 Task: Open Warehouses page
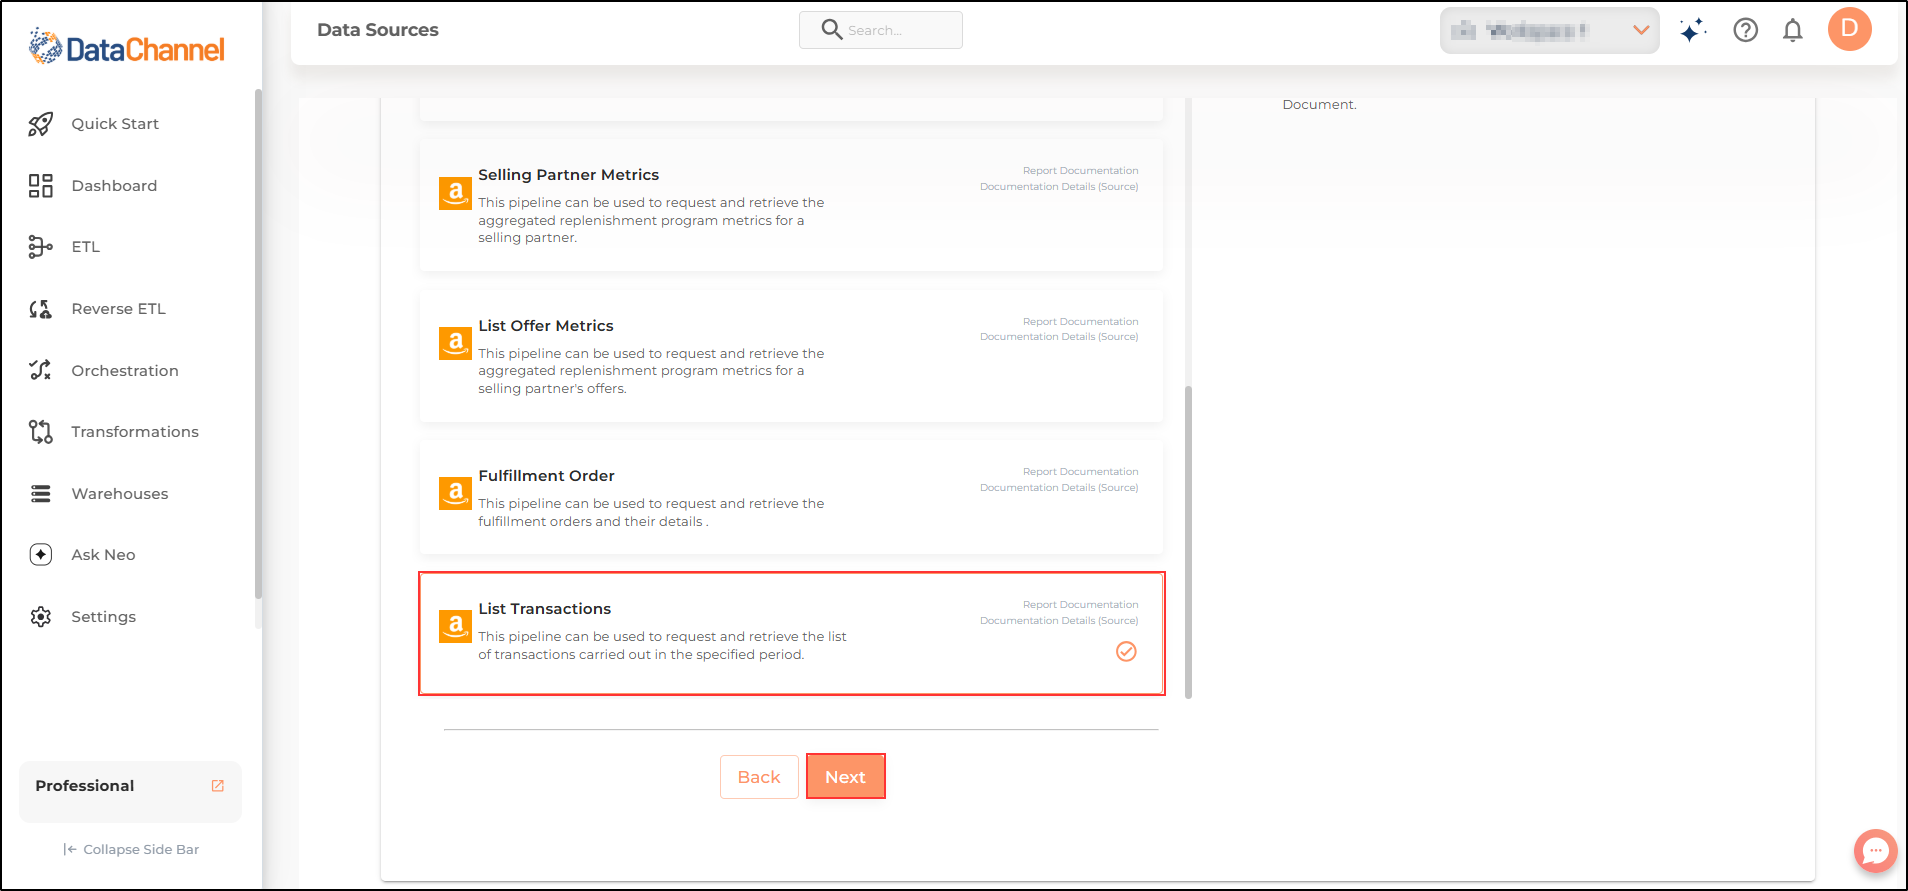[x=120, y=494]
